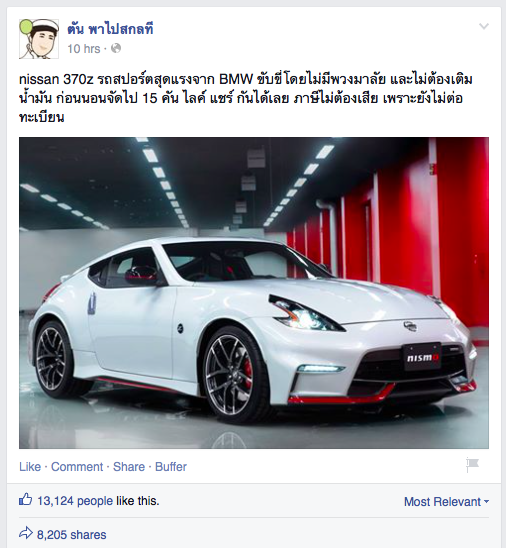This screenshot has width=506, height=548.
Task: Open the page name ตัน พาไปสกลที
Action: tap(110, 29)
